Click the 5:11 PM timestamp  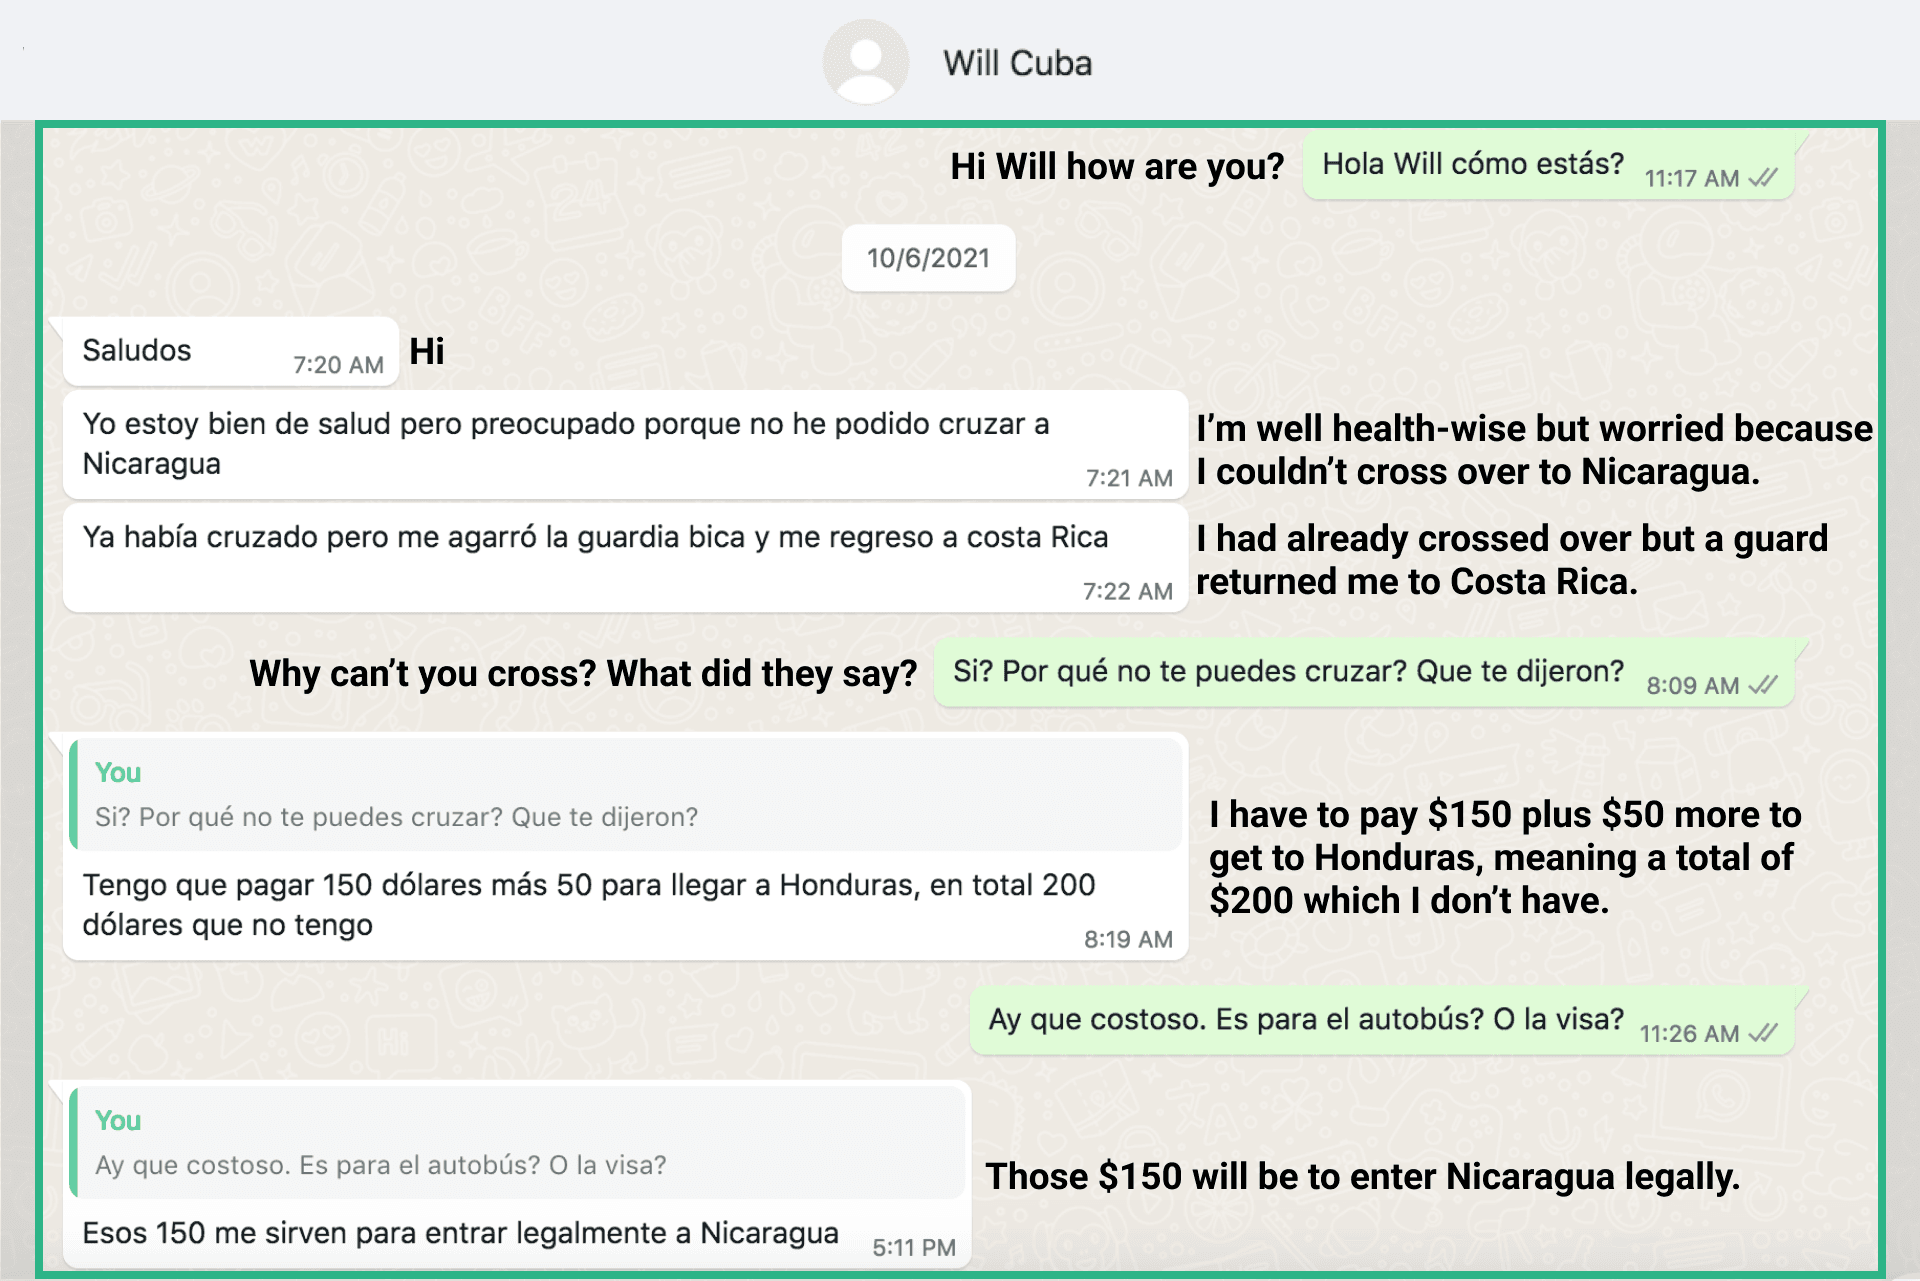(x=914, y=1247)
